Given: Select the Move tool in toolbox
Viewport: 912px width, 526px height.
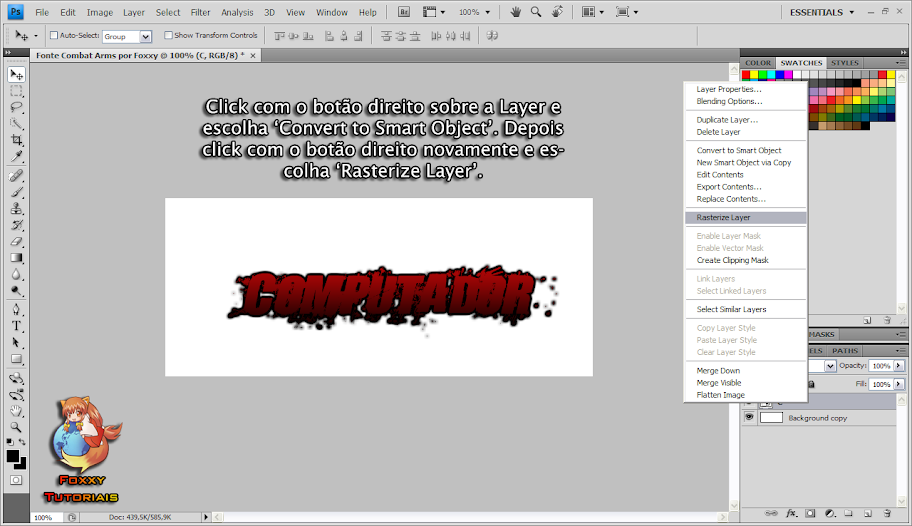Looking at the screenshot, I should (x=17, y=75).
